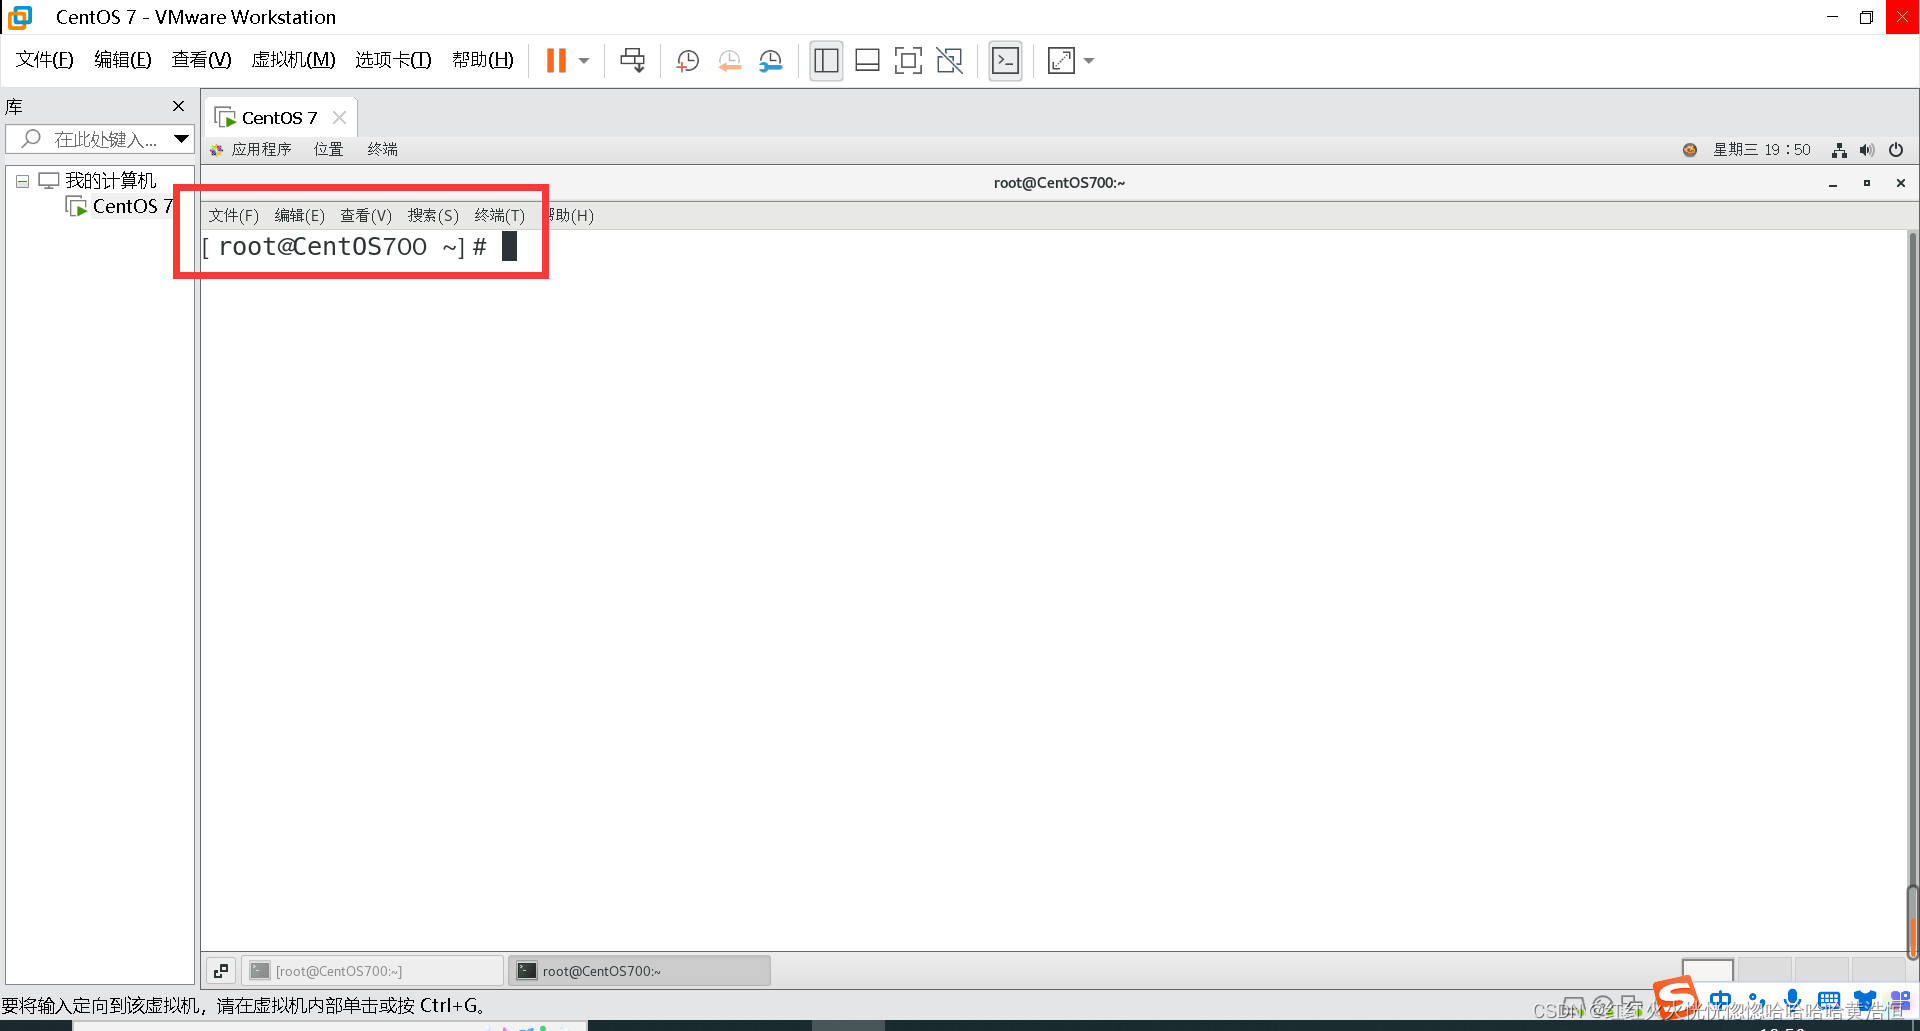The image size is (1920, 1031).
Task: Open the 选项卡(T) menu
Action: [393, 60]
